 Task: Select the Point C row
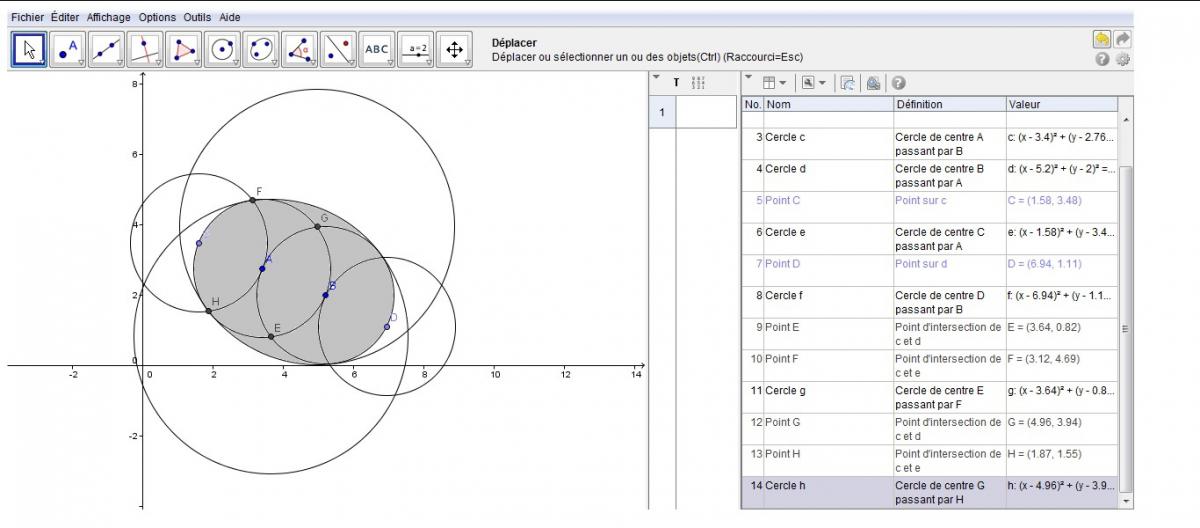[x=930, y=208]
